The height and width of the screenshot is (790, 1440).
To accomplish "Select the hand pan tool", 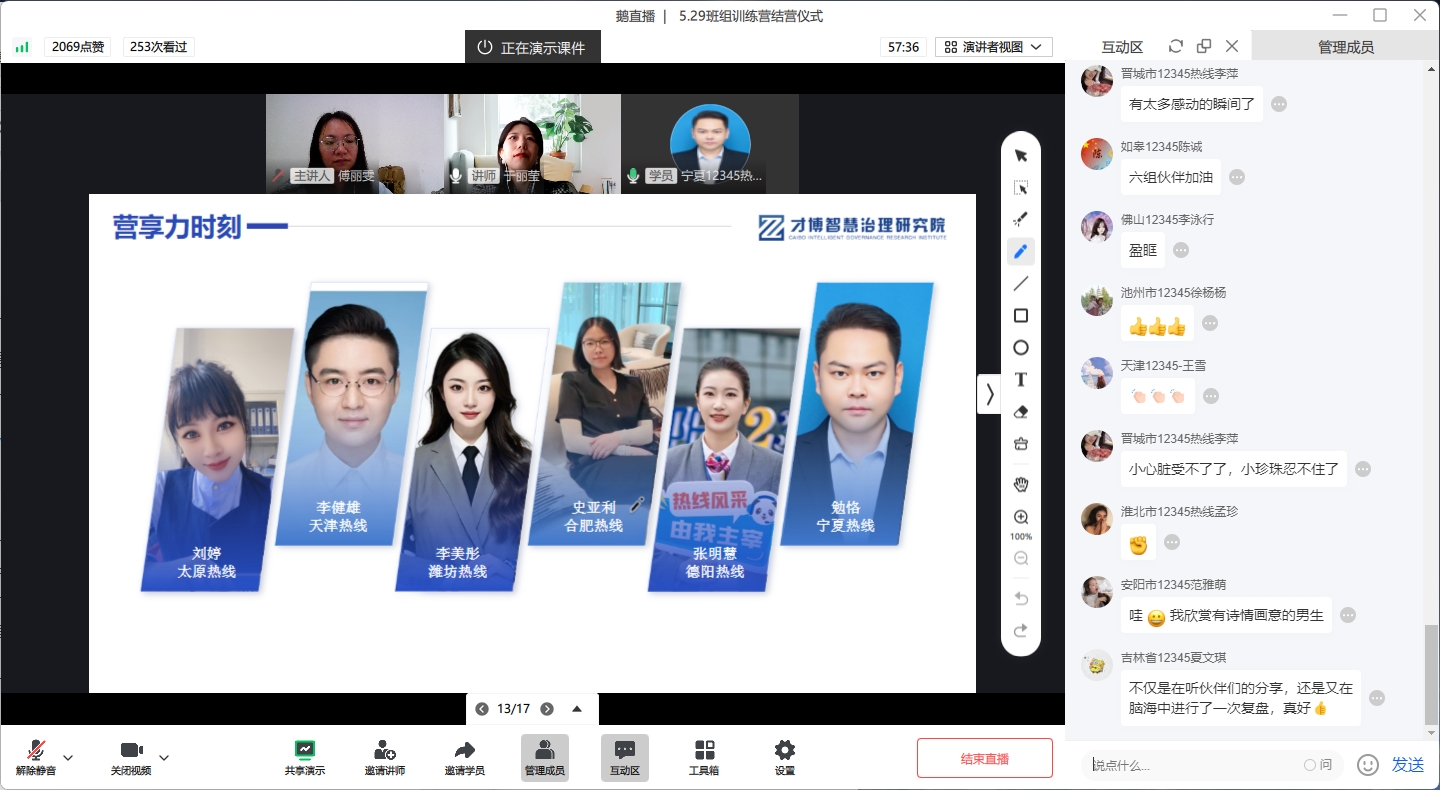I will (1021, 485).
